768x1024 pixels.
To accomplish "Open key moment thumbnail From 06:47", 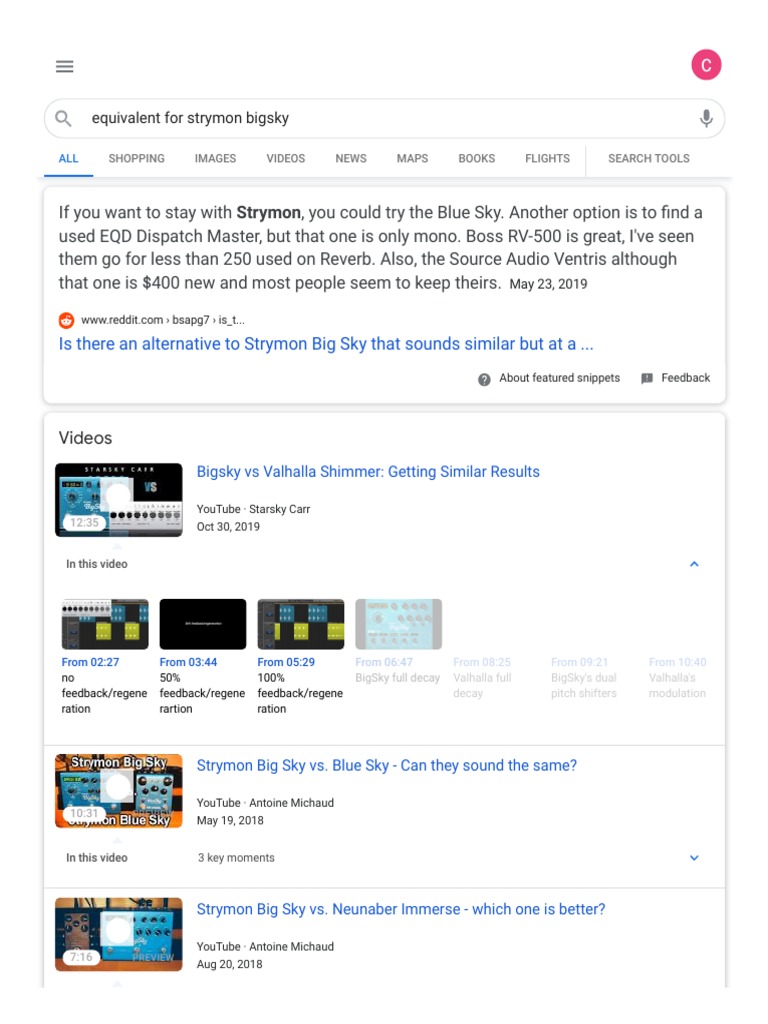I will (x=398, y=624).
